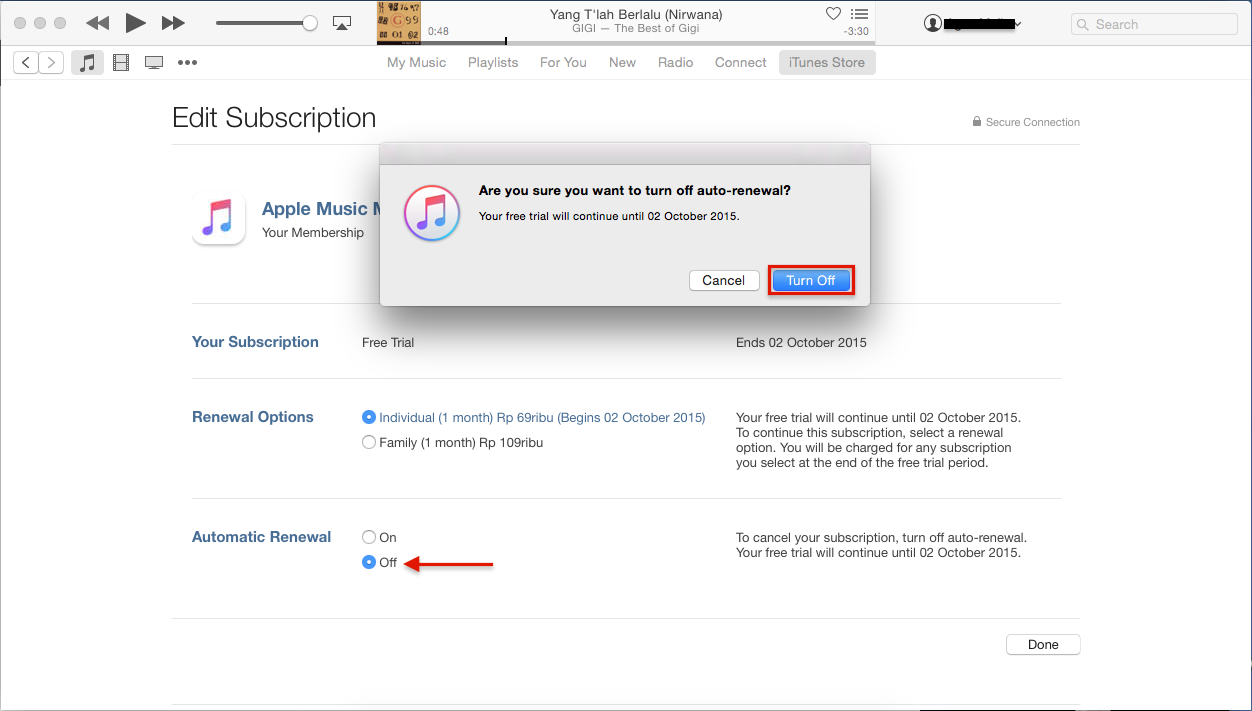Click the playback progress bar

click(648, 42)
